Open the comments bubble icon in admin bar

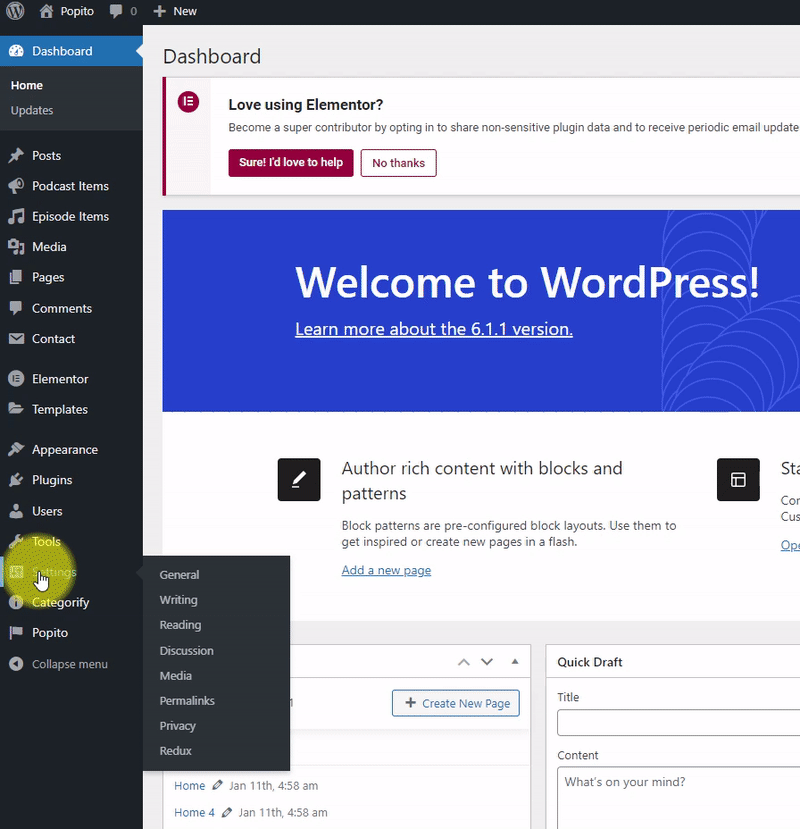(116, 11)
